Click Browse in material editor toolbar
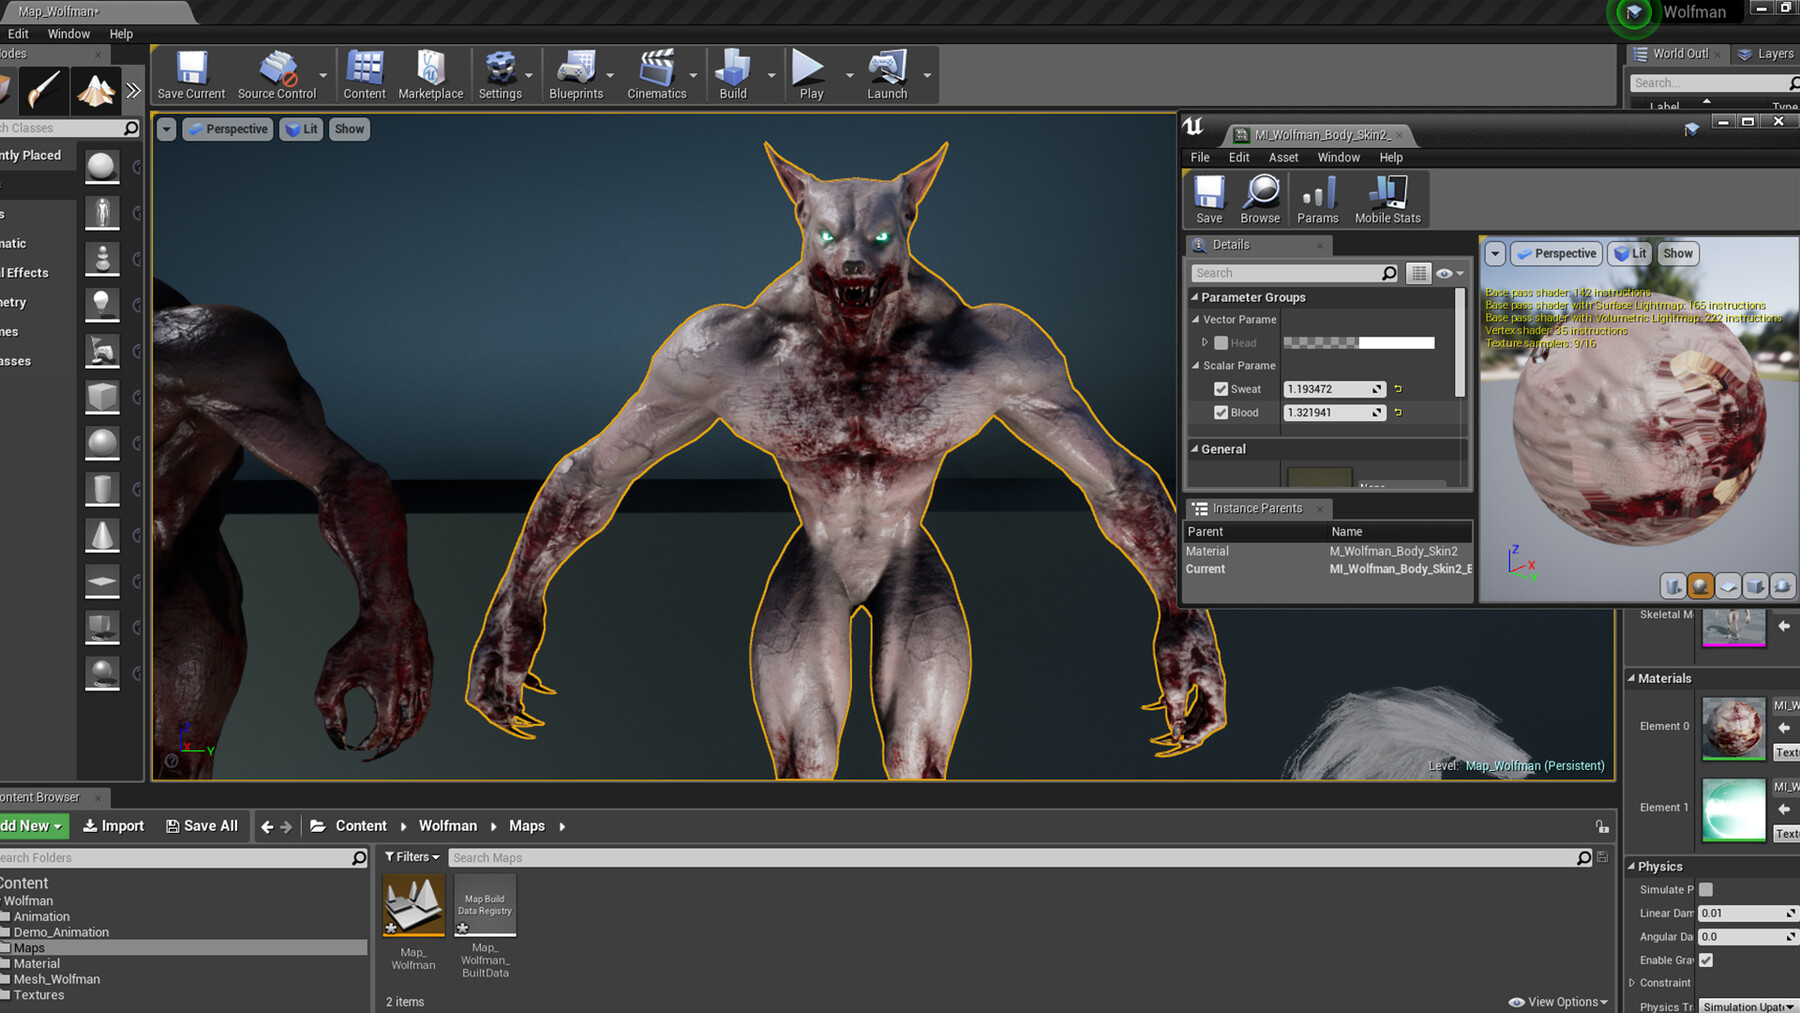 1260,199
